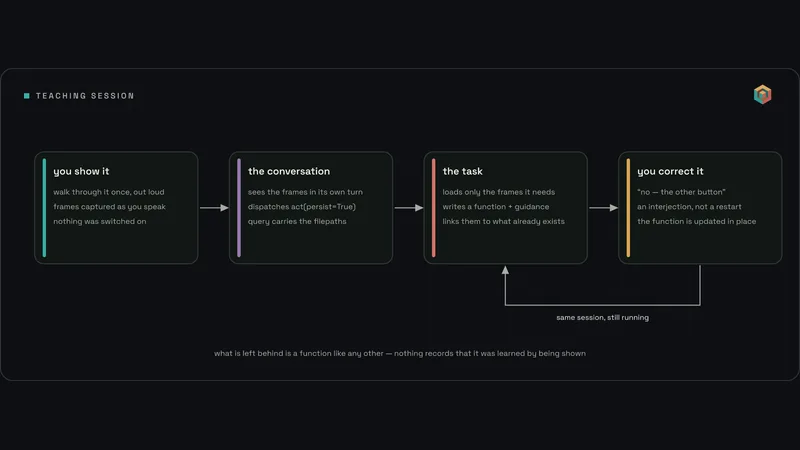Click the arrow from you show it to conversation
The width and height of the screenshot is (800, 450).
coord(214,208)
